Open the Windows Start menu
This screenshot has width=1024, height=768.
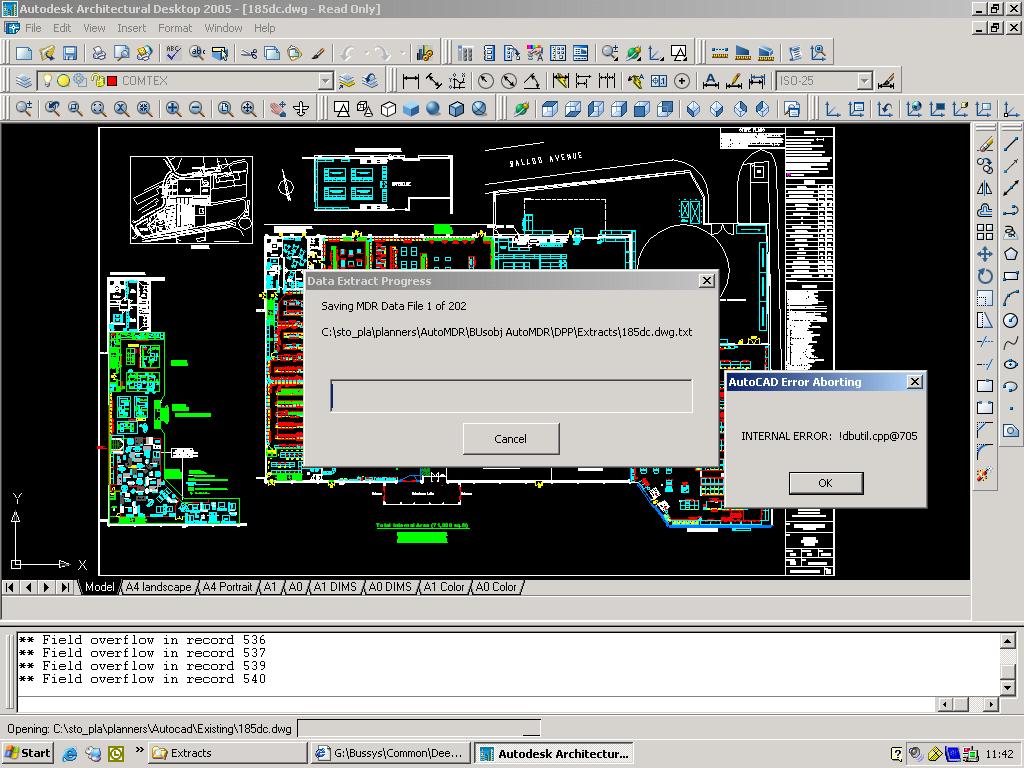[27, 753]
